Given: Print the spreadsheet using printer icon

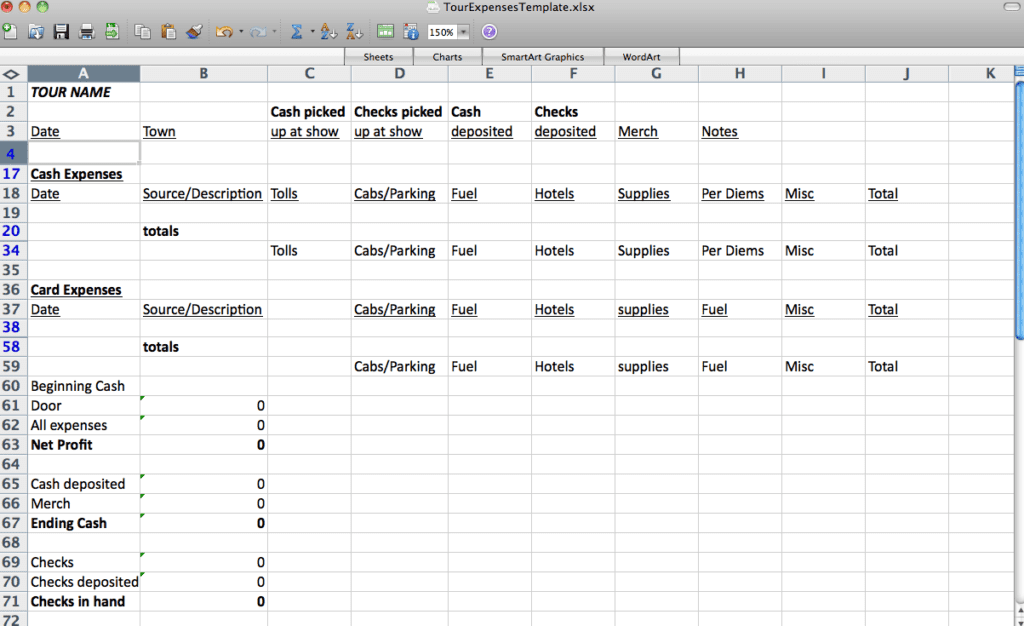Looking at the screenshot, I should pyautogui.click(x=87, y=32).
